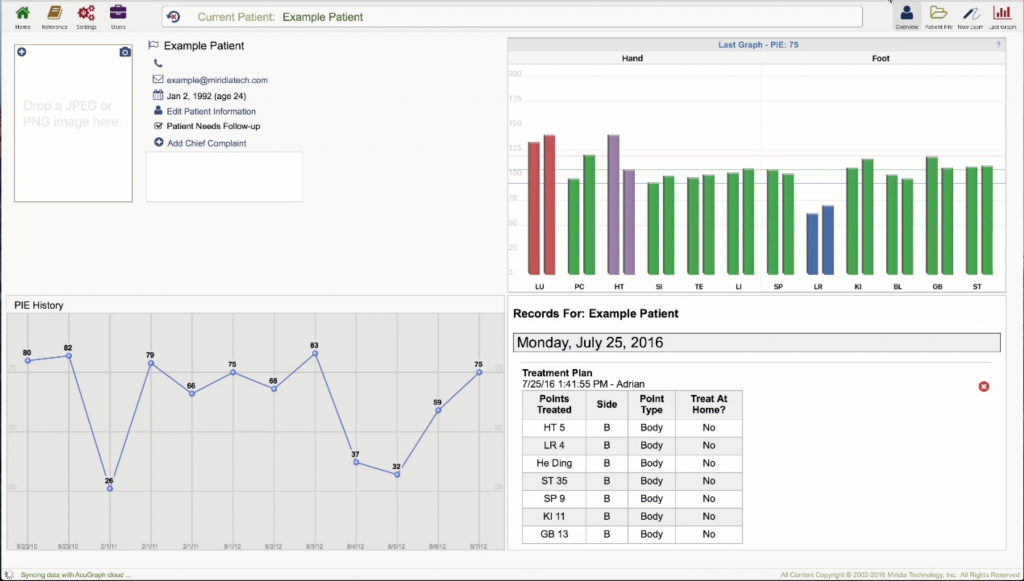Click the chief complaint text box
The height and width of the screenshot is (581, 1024).
point(224,177)
